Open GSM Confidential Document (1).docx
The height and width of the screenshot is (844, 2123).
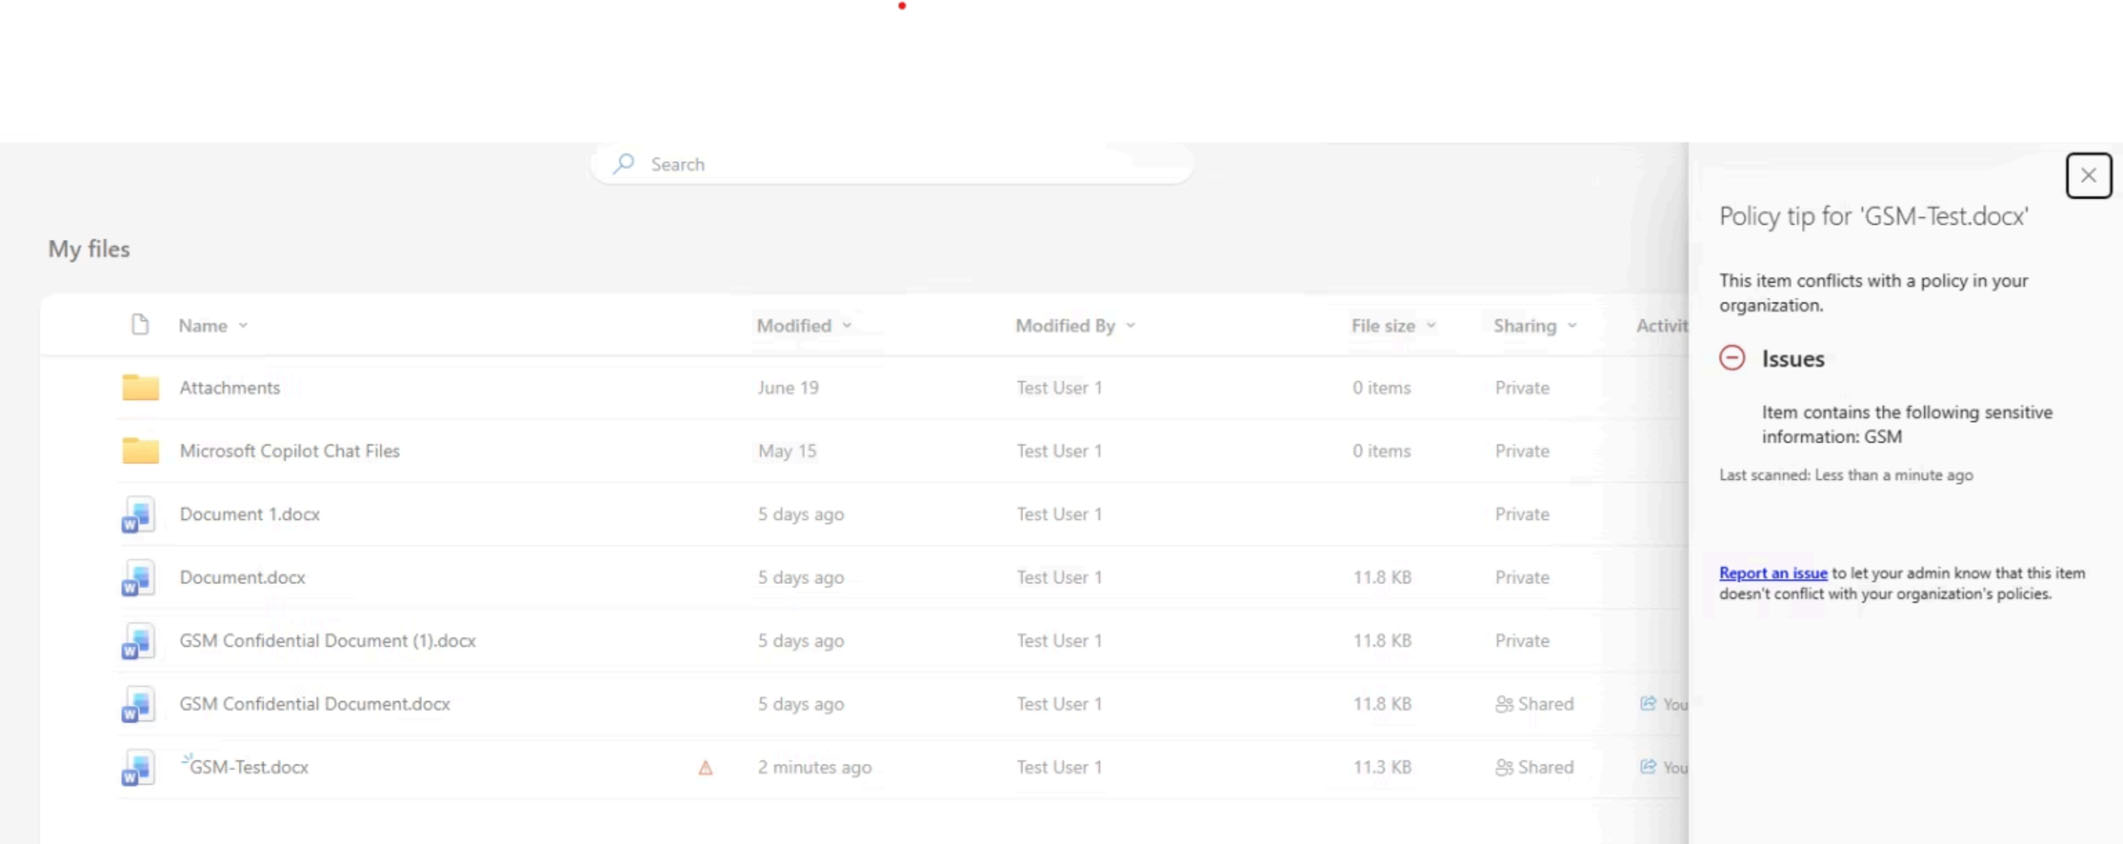328,641
